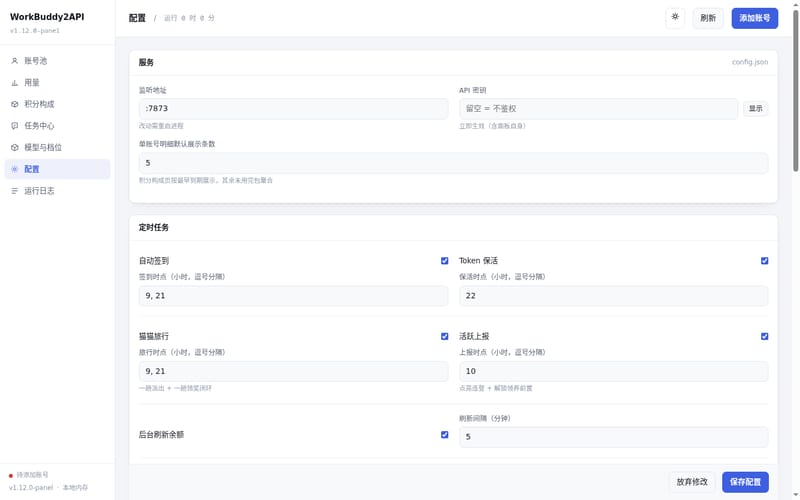The width and height of the screenshot is (800, 500).
Task: Open 模型与档位 settings
Action: (x=57, y=147)
